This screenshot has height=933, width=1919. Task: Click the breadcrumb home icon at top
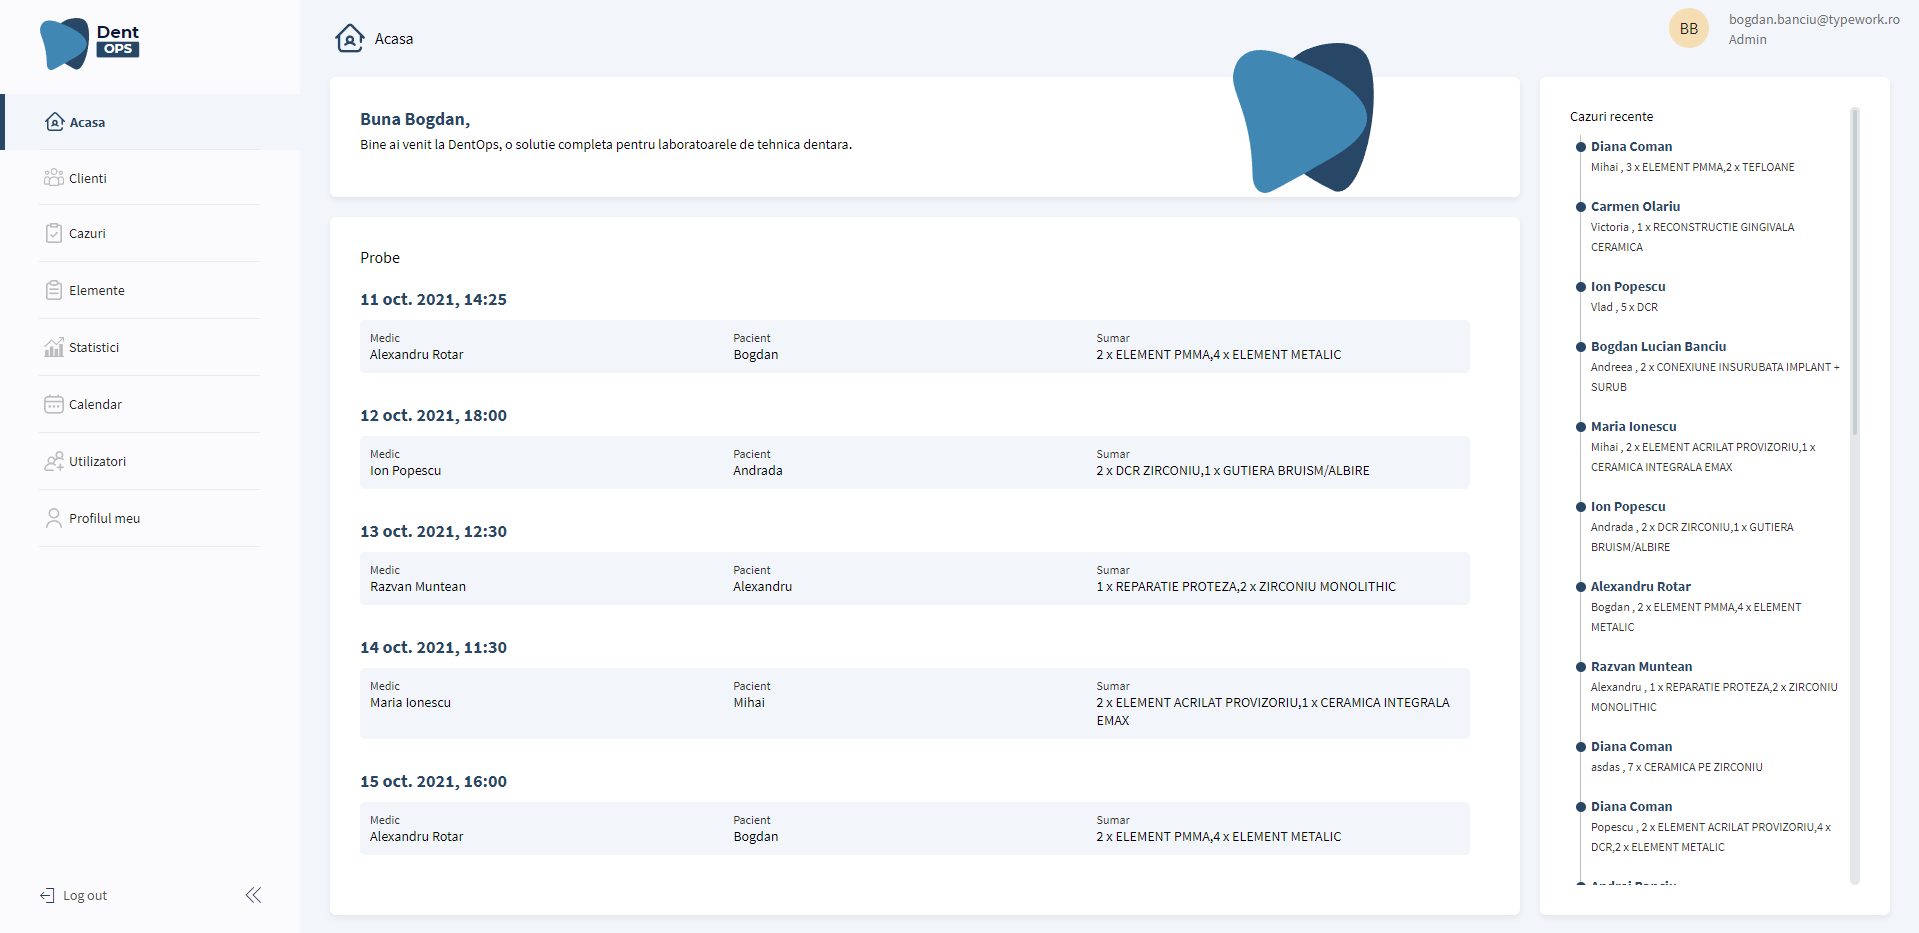(x=349, y=38)
